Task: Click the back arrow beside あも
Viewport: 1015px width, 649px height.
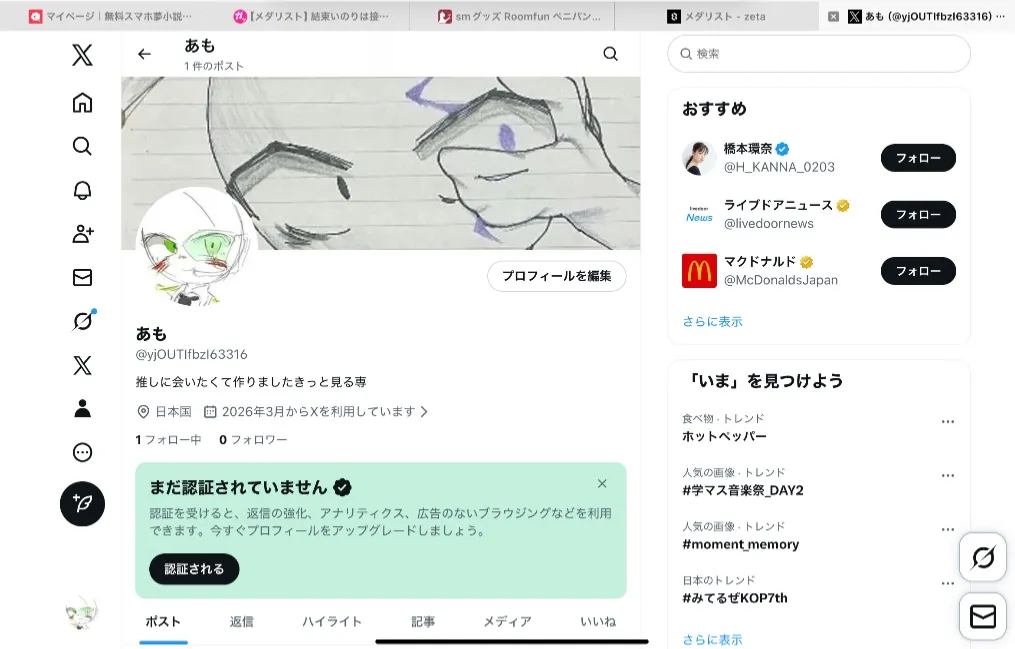Action: tap(145, 54)
